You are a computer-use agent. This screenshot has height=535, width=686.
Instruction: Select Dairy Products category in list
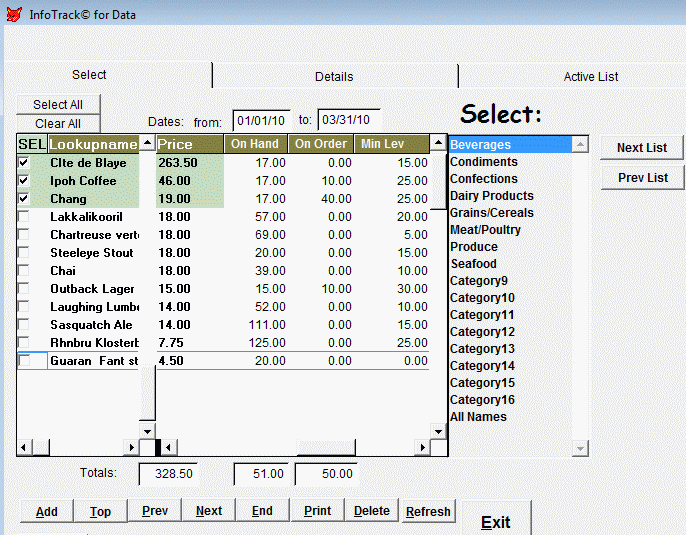click(491, 196)
